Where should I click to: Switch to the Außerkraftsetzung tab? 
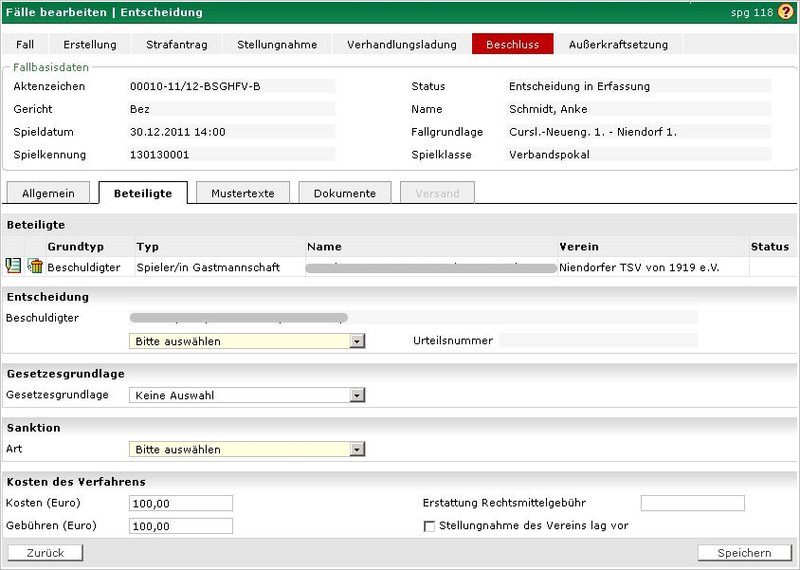[618, 44]
